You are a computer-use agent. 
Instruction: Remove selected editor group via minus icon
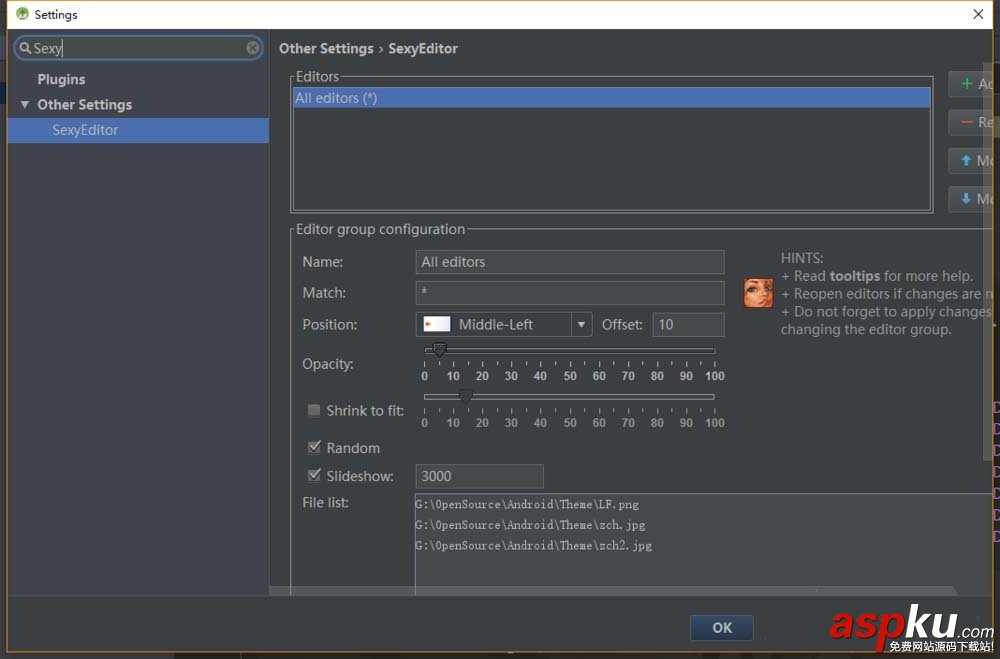(966, 122)
